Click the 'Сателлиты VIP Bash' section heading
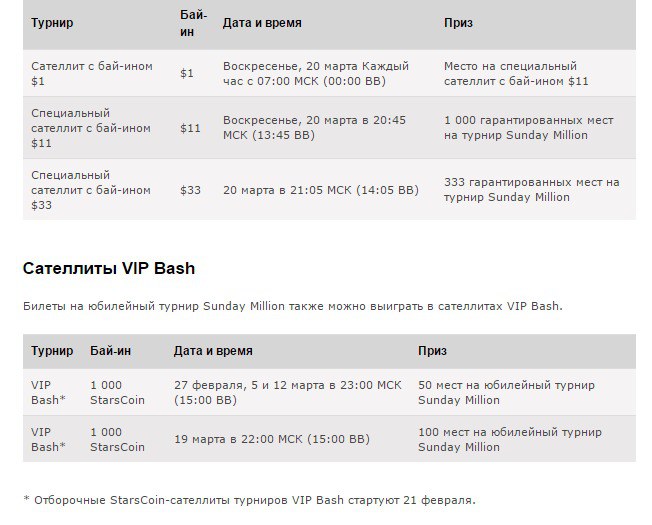 109,268
